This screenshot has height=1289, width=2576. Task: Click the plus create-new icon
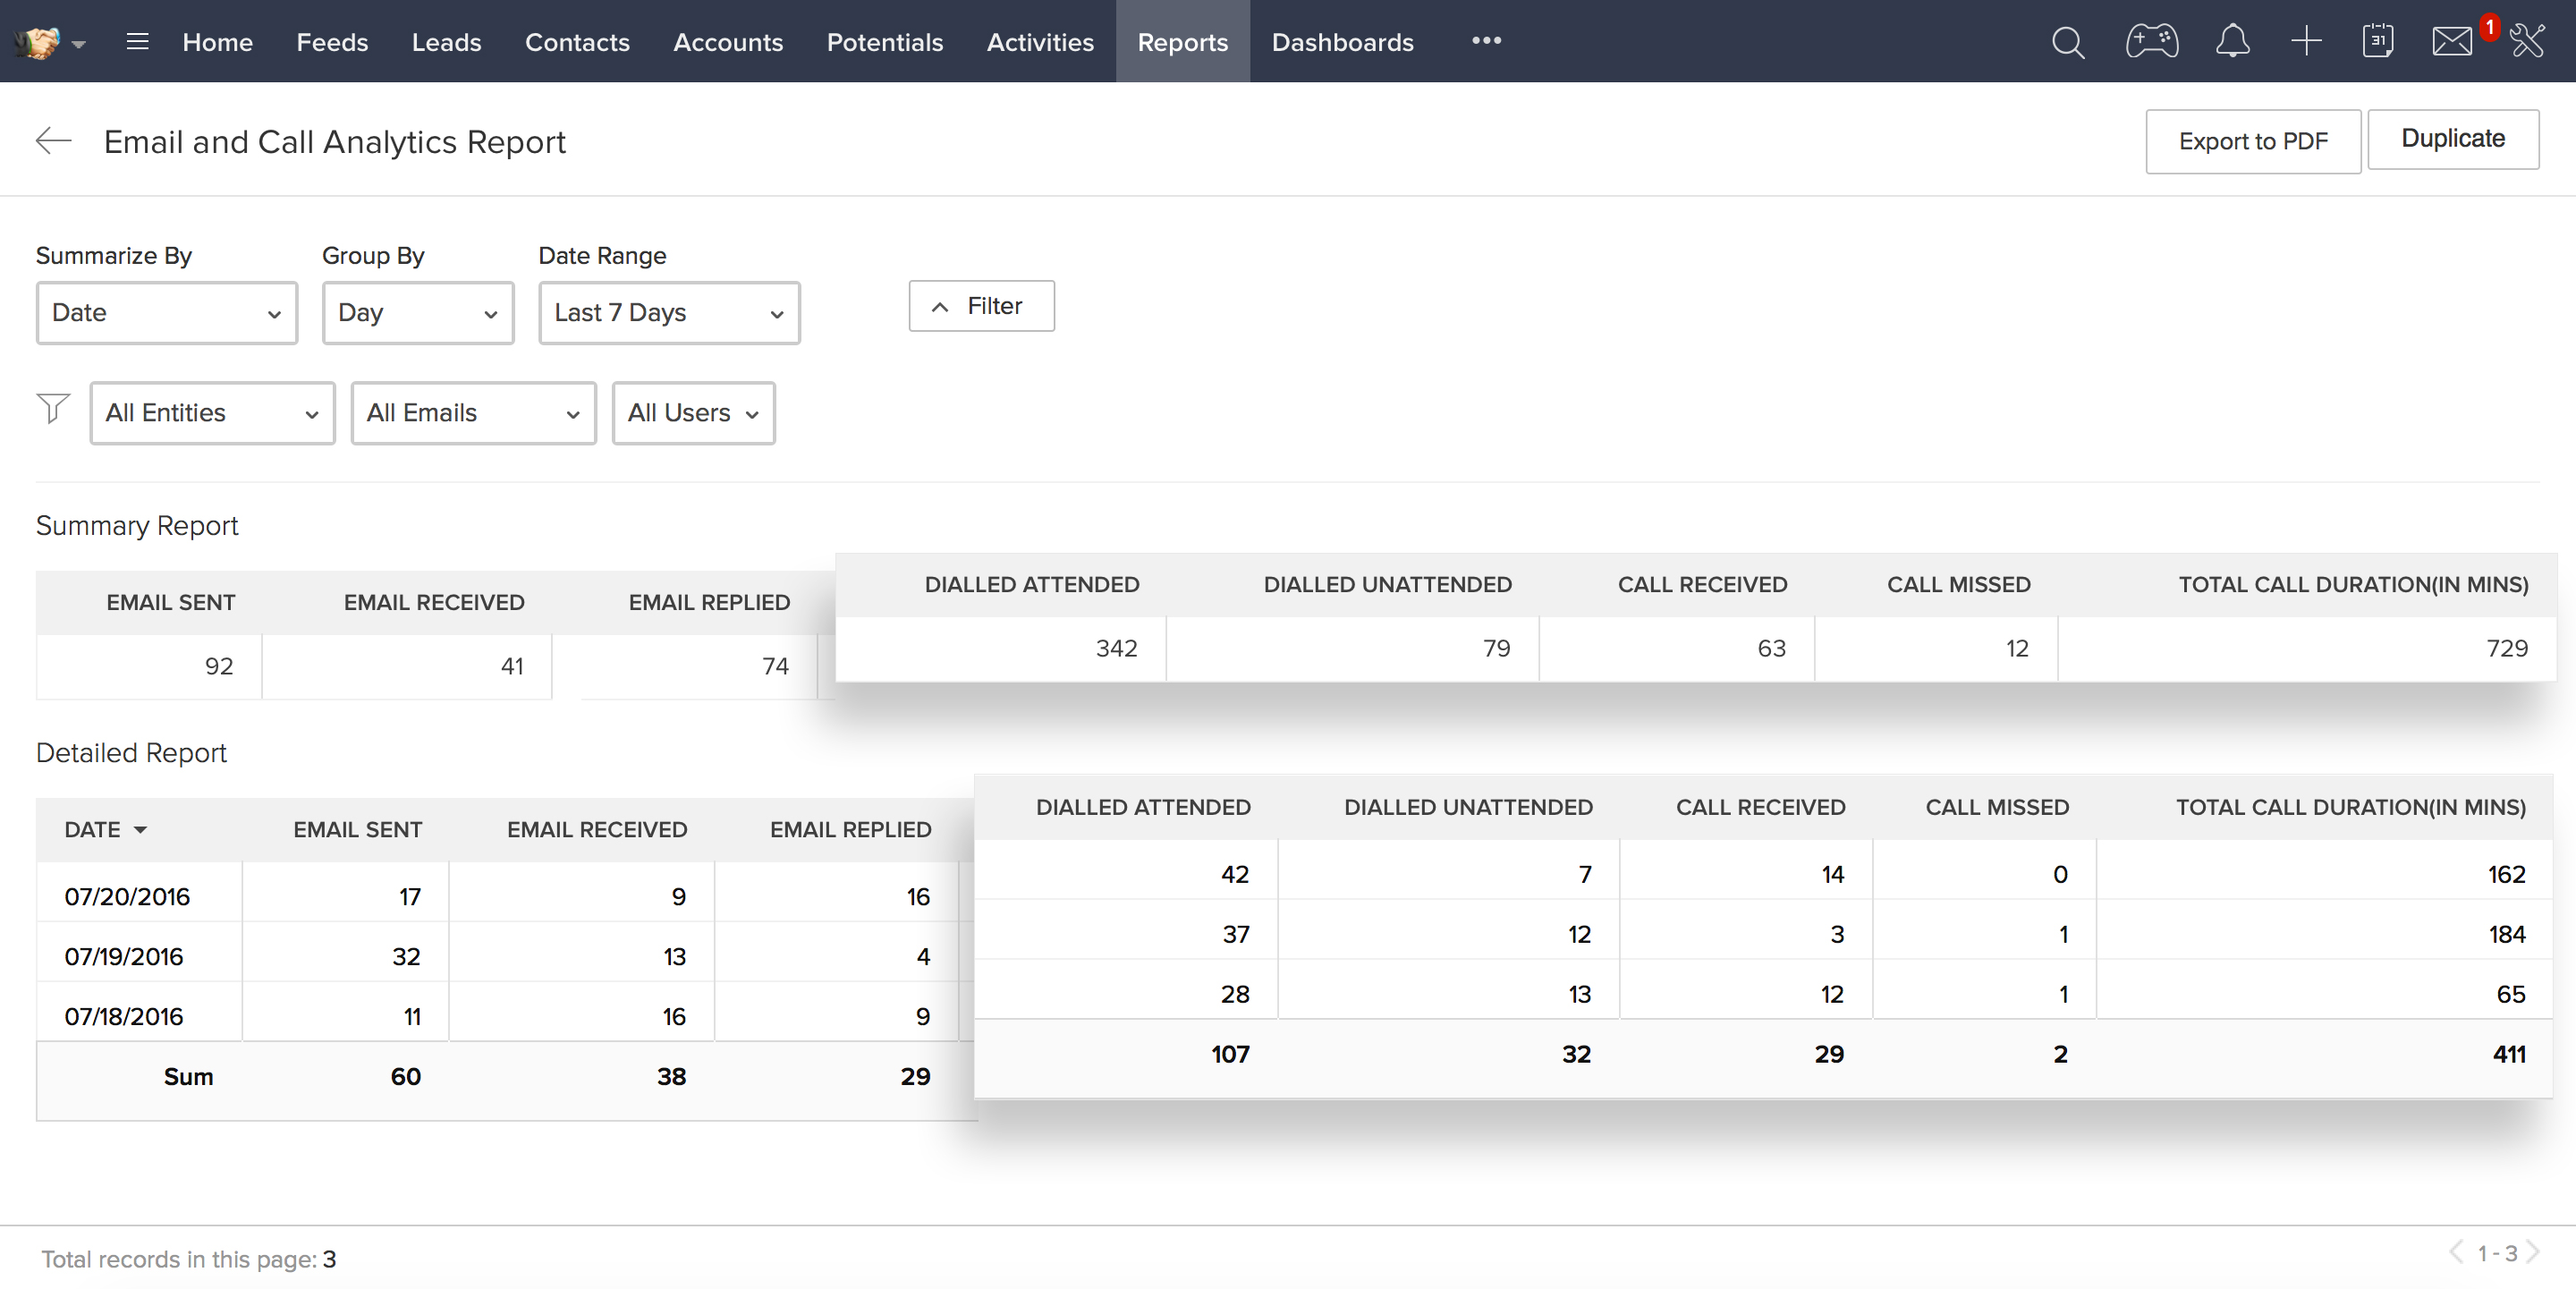click(x=2305, y=42)
